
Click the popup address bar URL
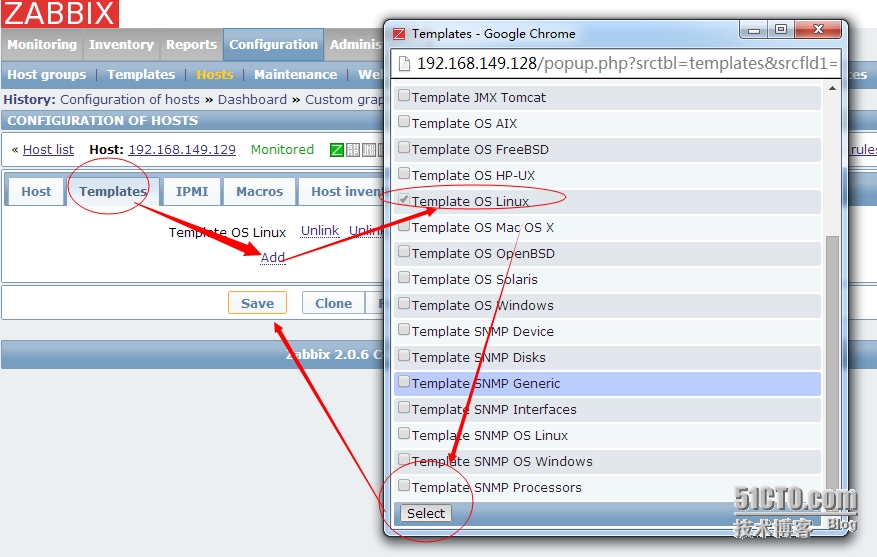[626, 64]
